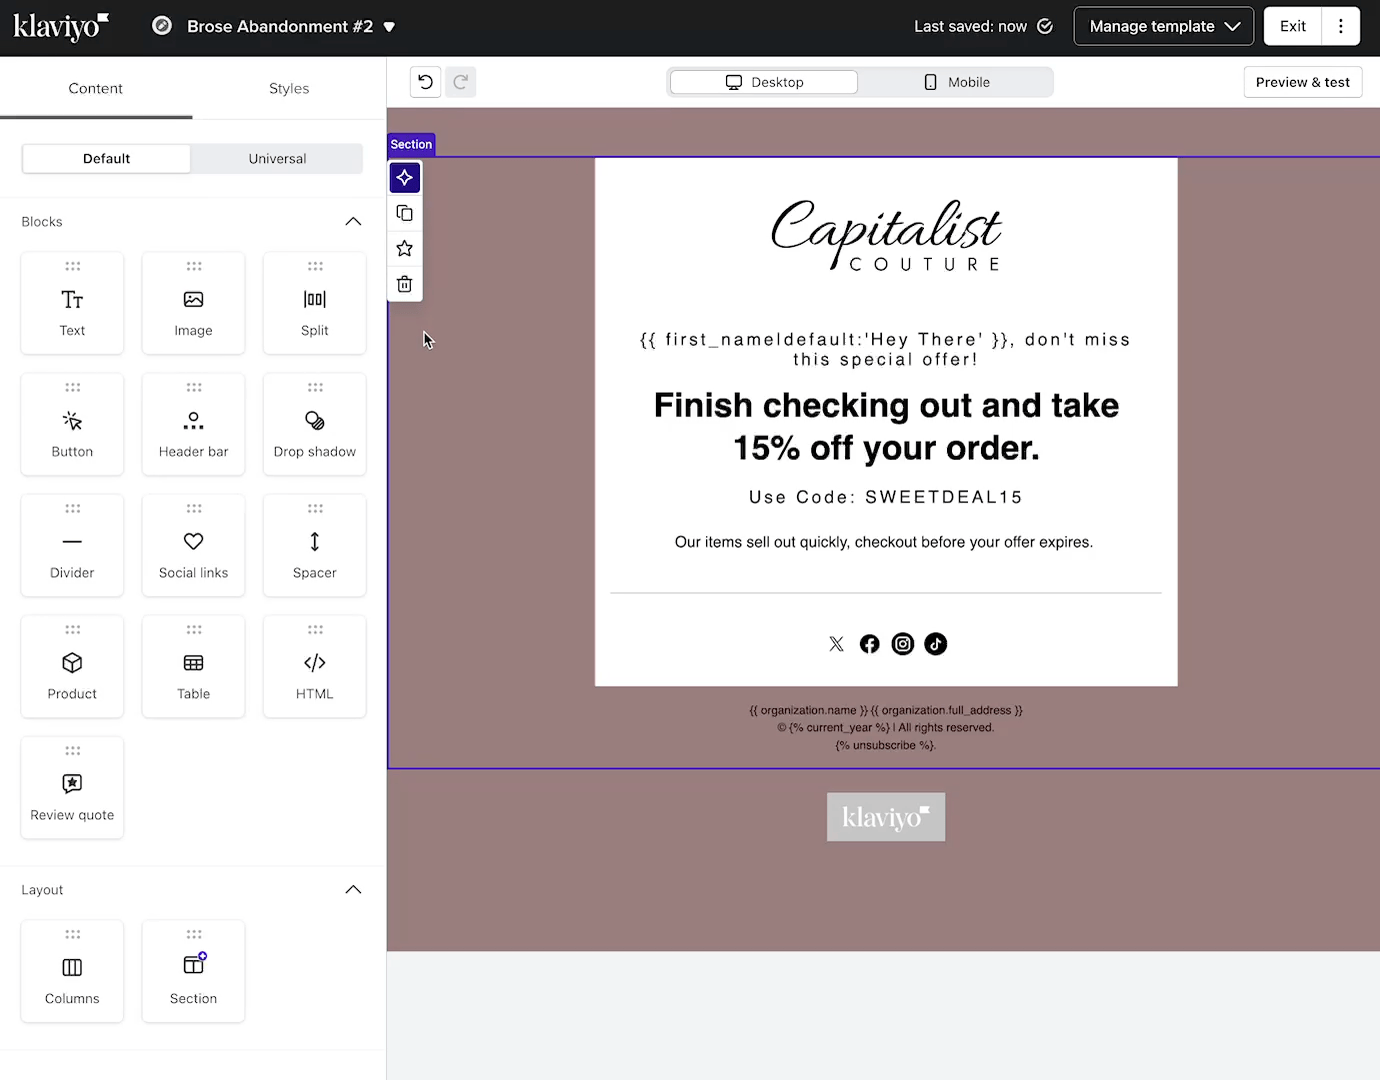Click the purple Section label tag

pyautogui.click(x=411, y=144)
